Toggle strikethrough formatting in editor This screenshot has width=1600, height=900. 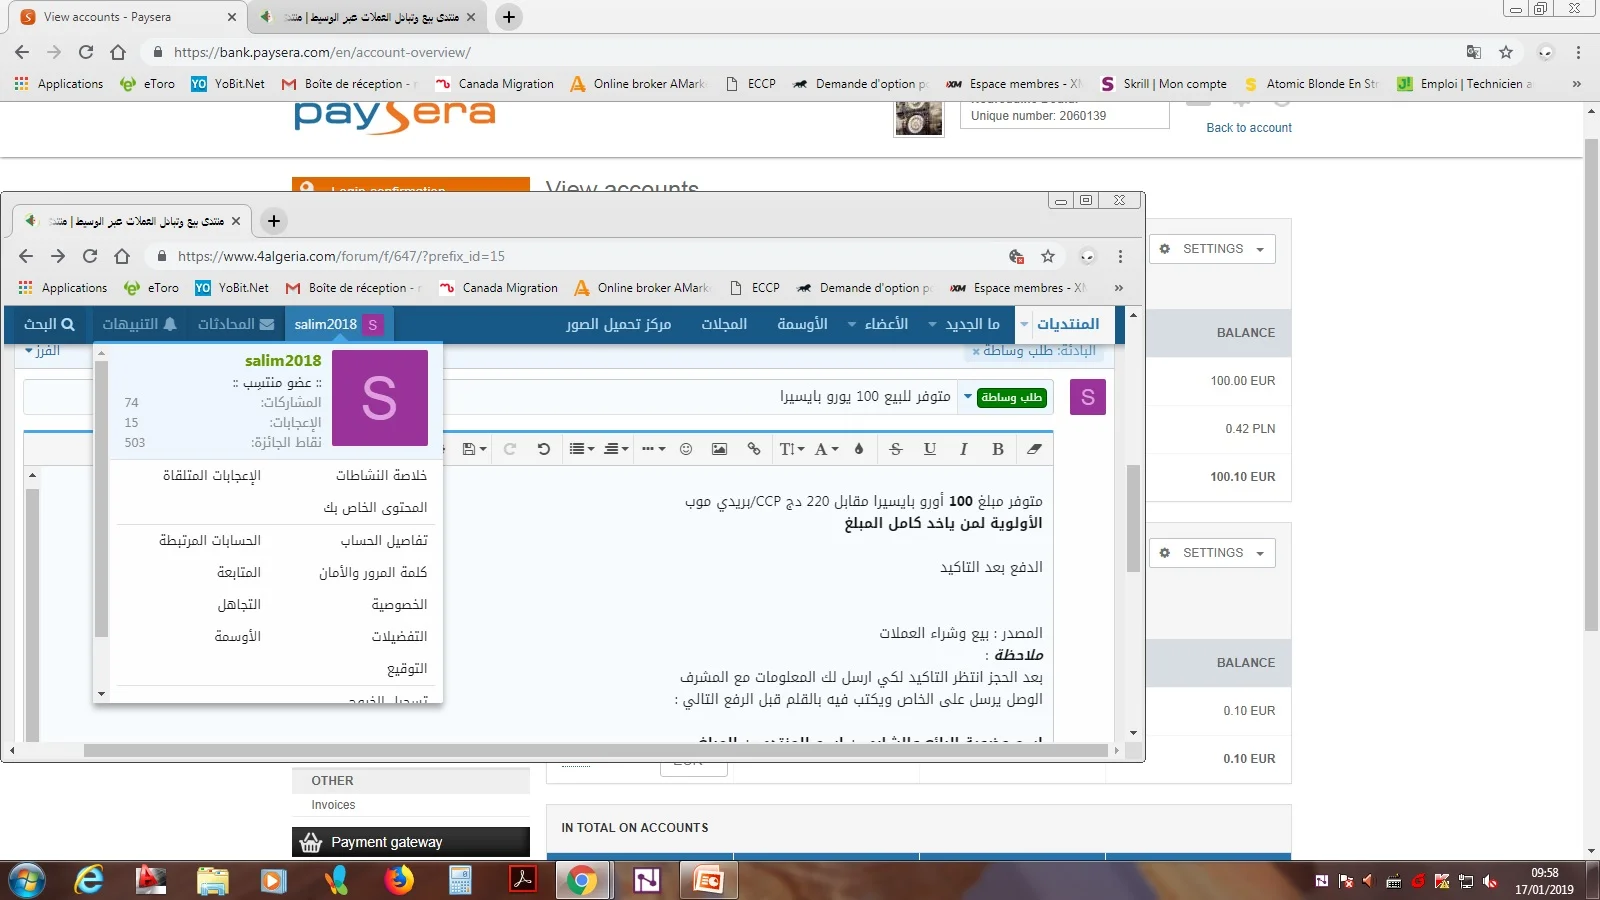tap(895, 449)
